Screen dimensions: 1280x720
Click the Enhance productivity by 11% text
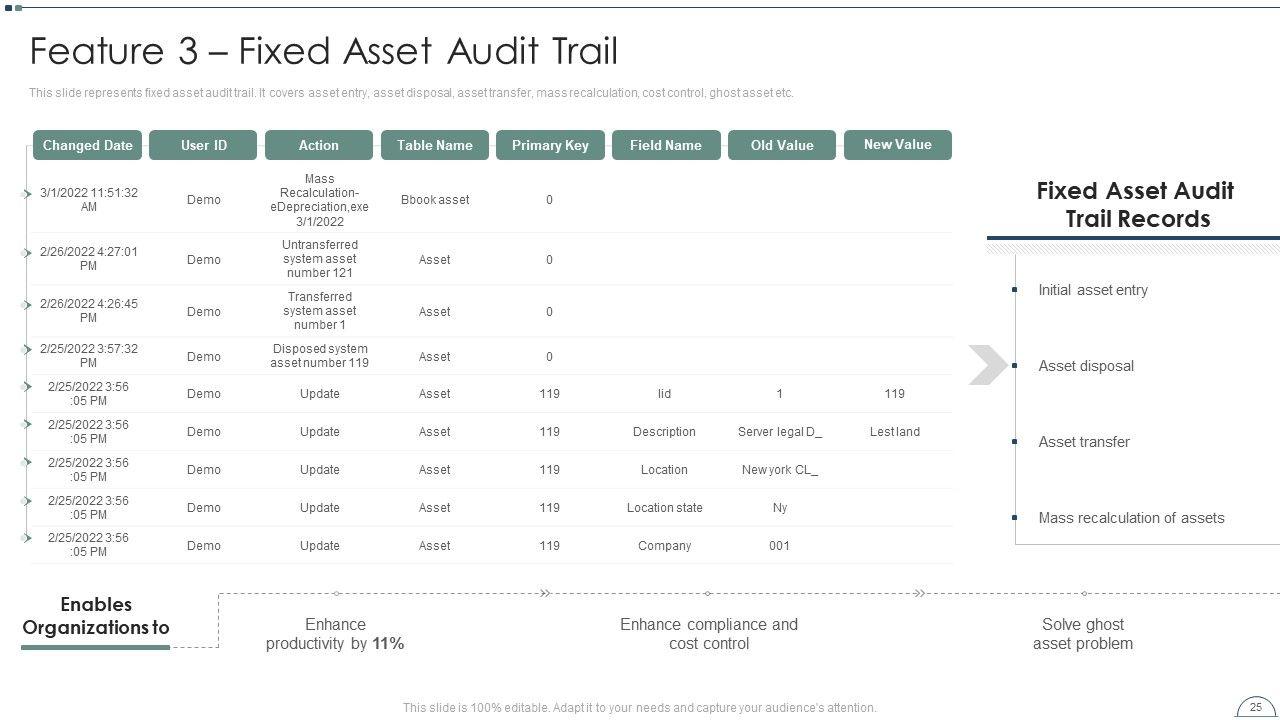point(335,634)
